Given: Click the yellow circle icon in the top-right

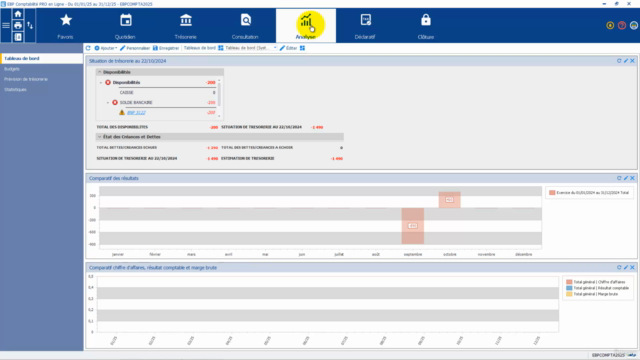Looking at the screenshot, I should pyautogui.click(x=610, y=25).
